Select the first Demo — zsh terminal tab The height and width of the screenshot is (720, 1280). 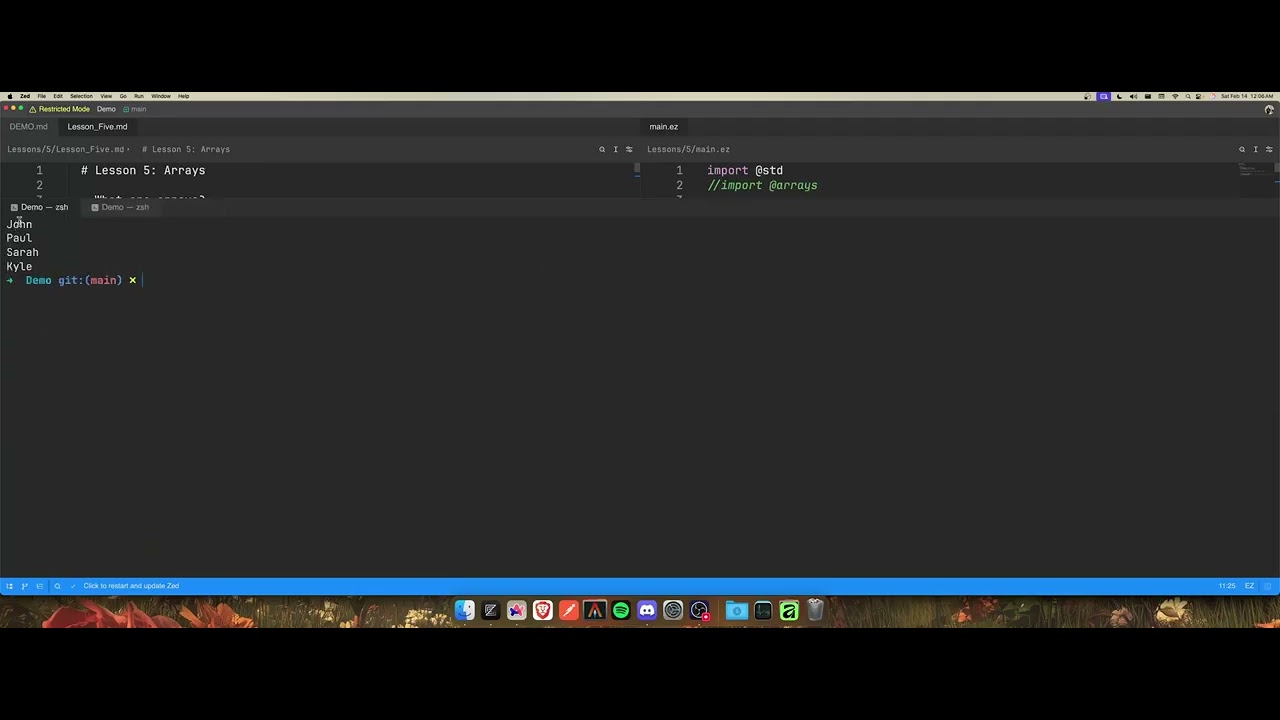(39, 207)
